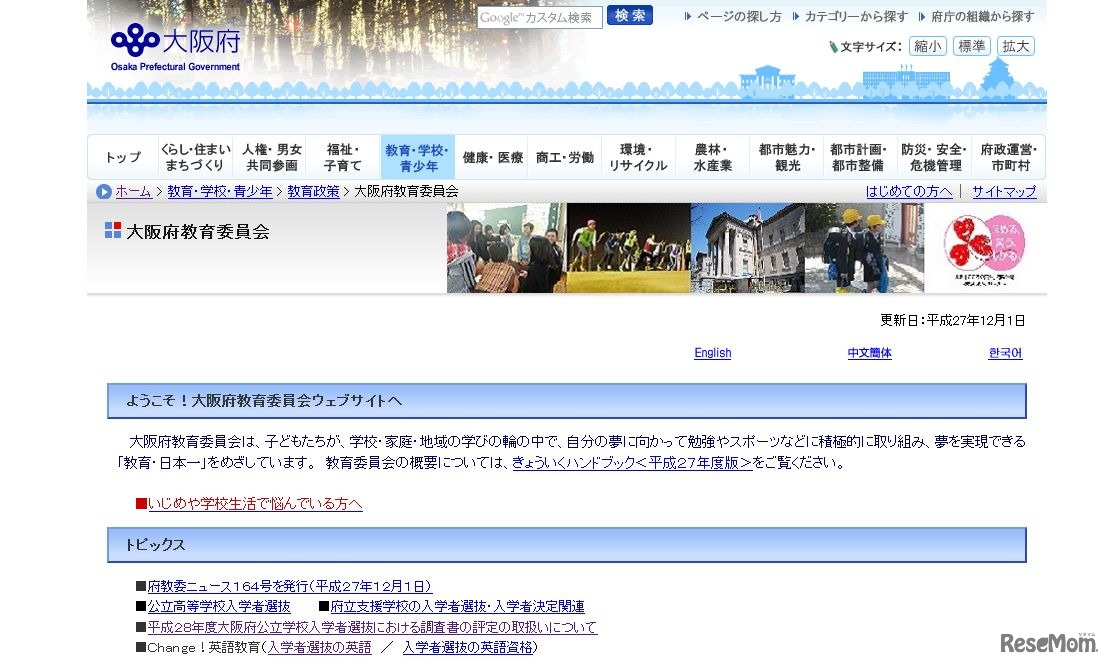Open the 防災・安全・危機管理 menu
Screen dimensions: 1111x666
(933, 156)
